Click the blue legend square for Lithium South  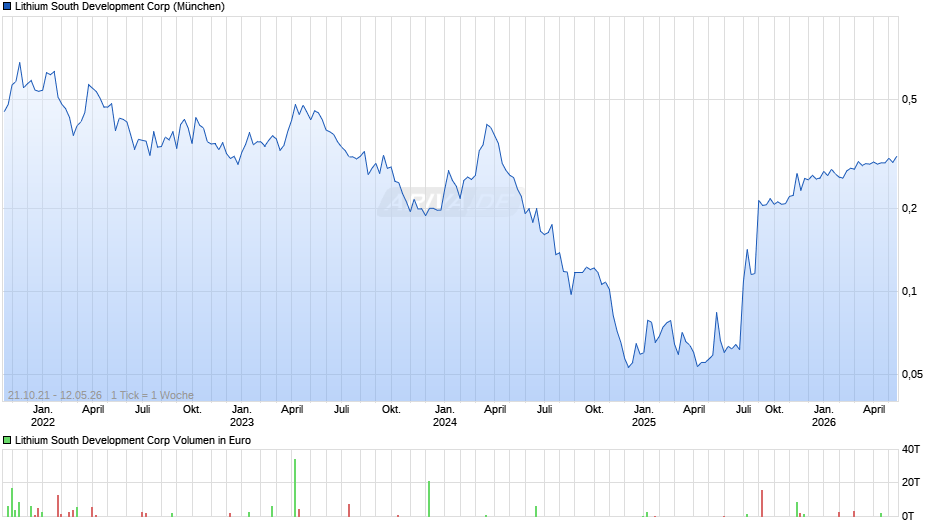tap(7, 7)
